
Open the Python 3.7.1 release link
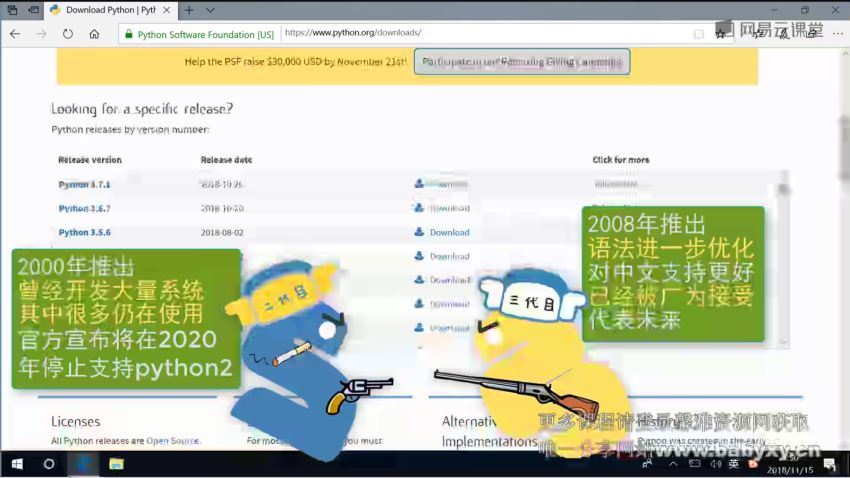84,185
